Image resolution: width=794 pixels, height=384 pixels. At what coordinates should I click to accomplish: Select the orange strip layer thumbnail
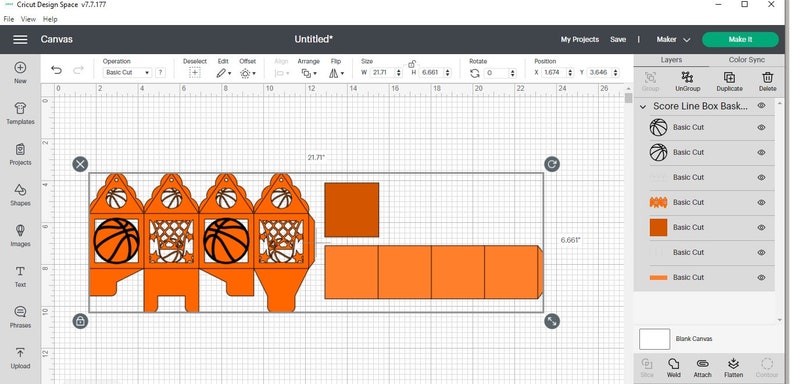pyautogui.click(x=658, y=278)
